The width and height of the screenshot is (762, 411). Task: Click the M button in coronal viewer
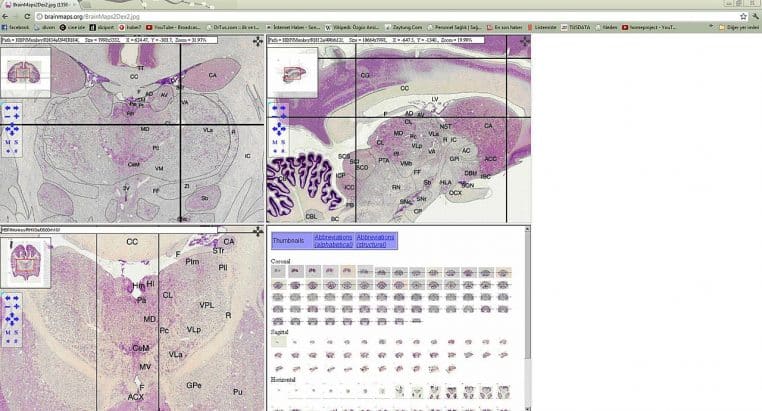click(8, 142)
